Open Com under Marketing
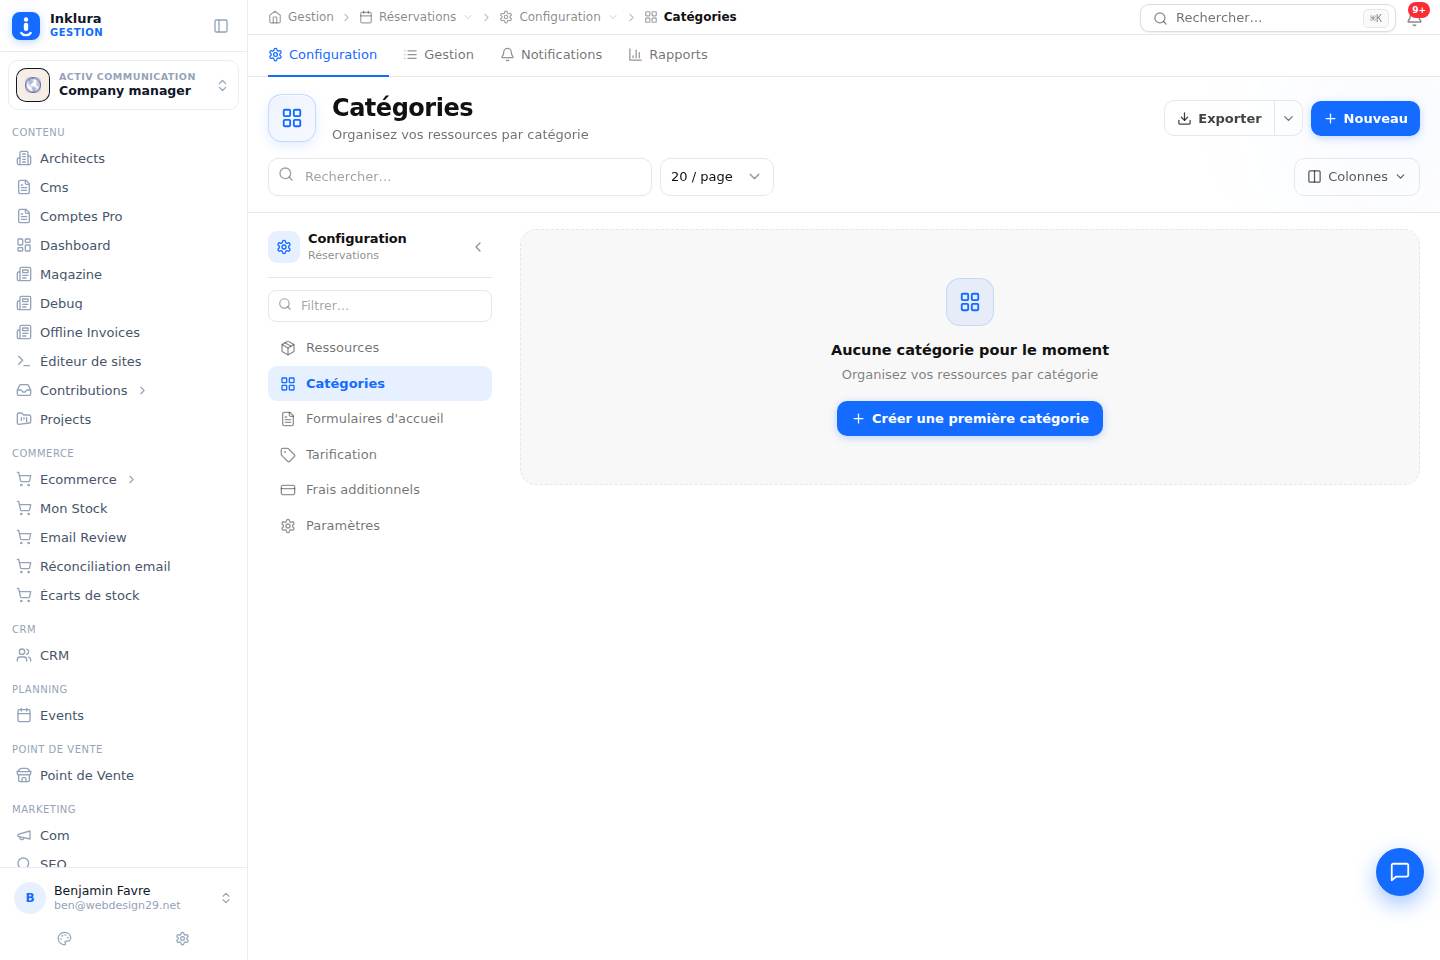The image size is (1440, 960). click(x=124, y=835)
